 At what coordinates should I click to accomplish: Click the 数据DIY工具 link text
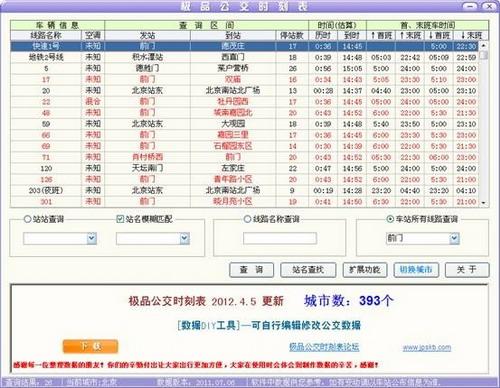point(208,325)
